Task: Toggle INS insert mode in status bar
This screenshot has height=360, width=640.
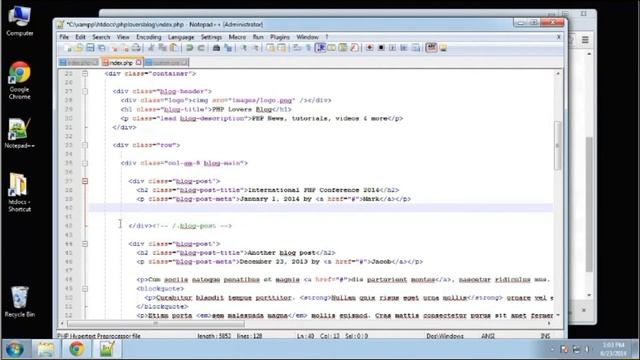Action: 545,336
